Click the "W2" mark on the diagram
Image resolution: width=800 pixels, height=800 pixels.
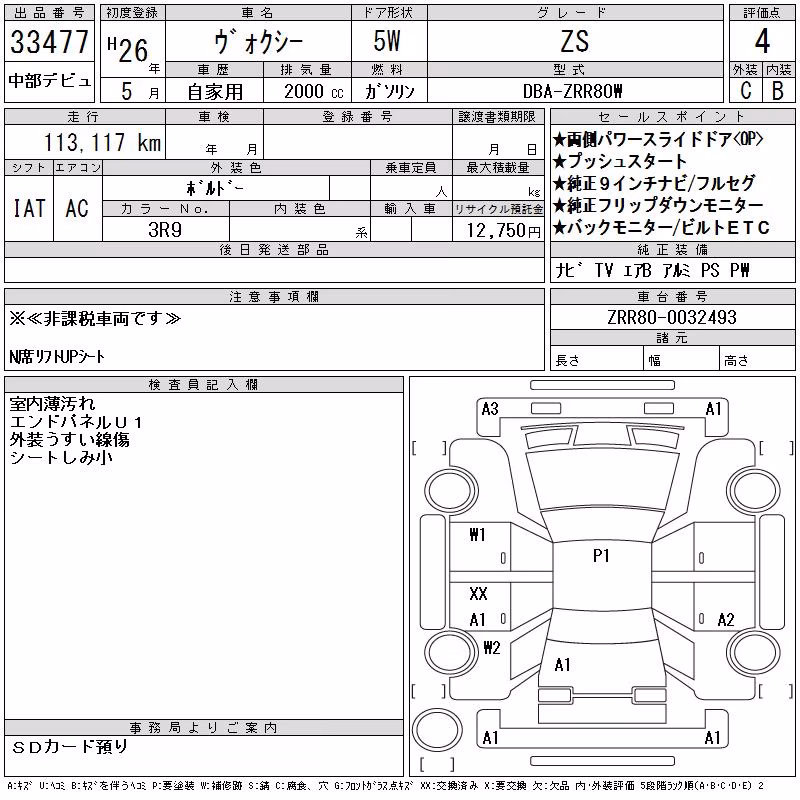pyautogui.click(x=492, y=648)
